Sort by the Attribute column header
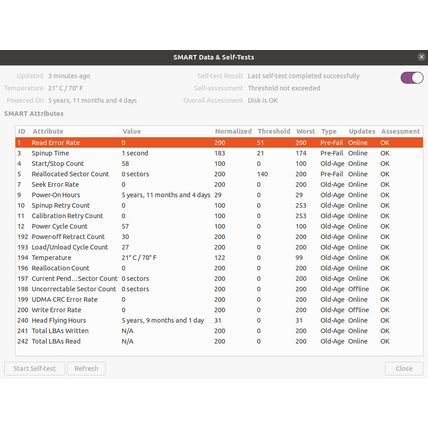 coord(48,131)
